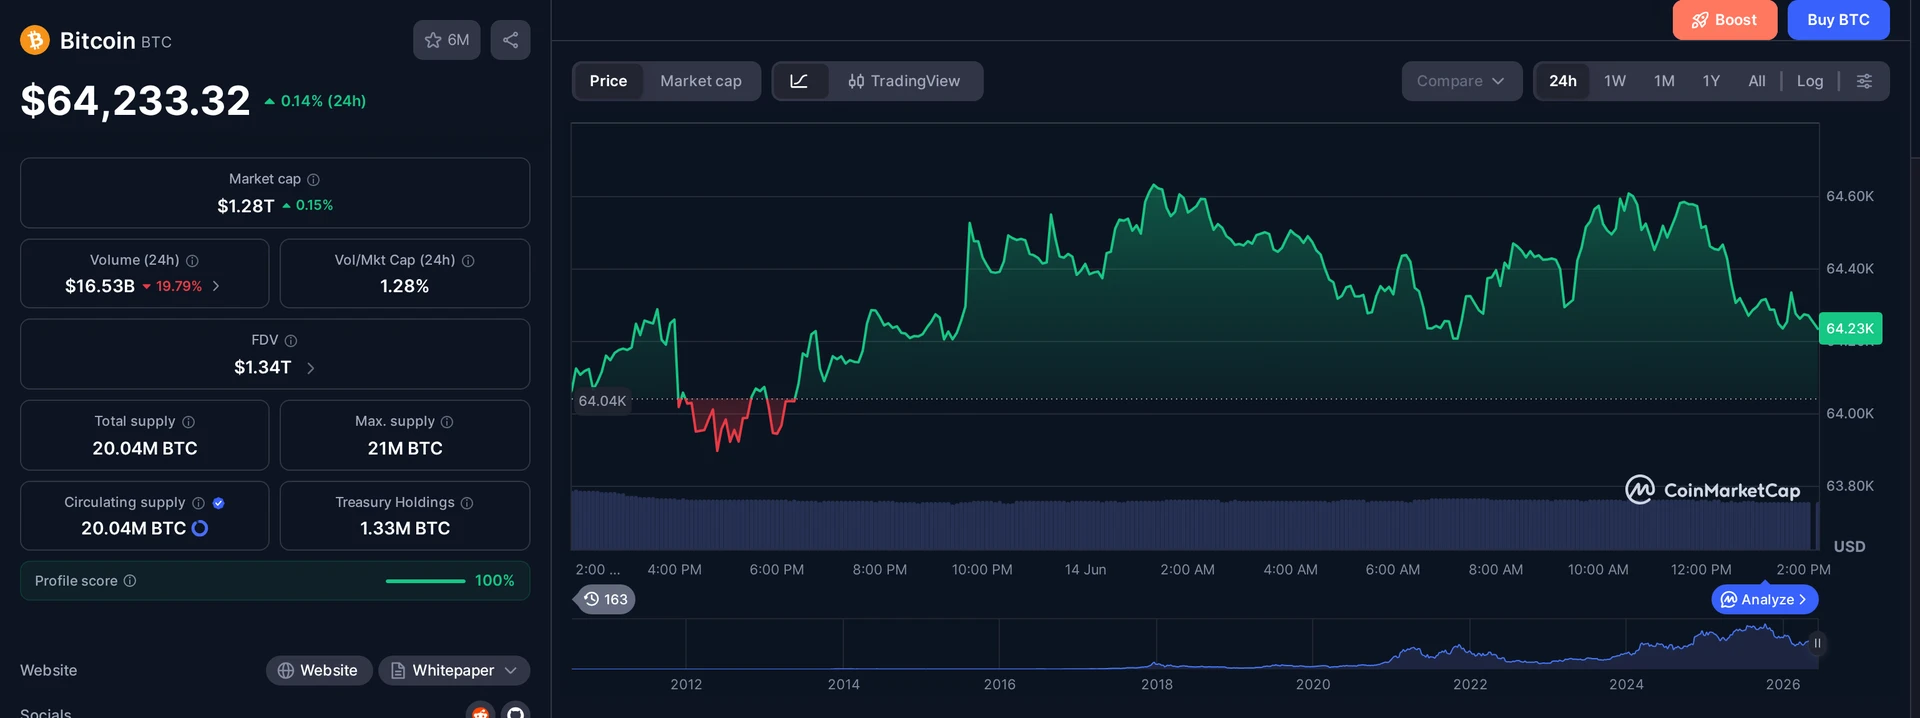Click the Boost button
Image resolution: width=1920 pixels, height=718 pixels.
point(1724,20)
